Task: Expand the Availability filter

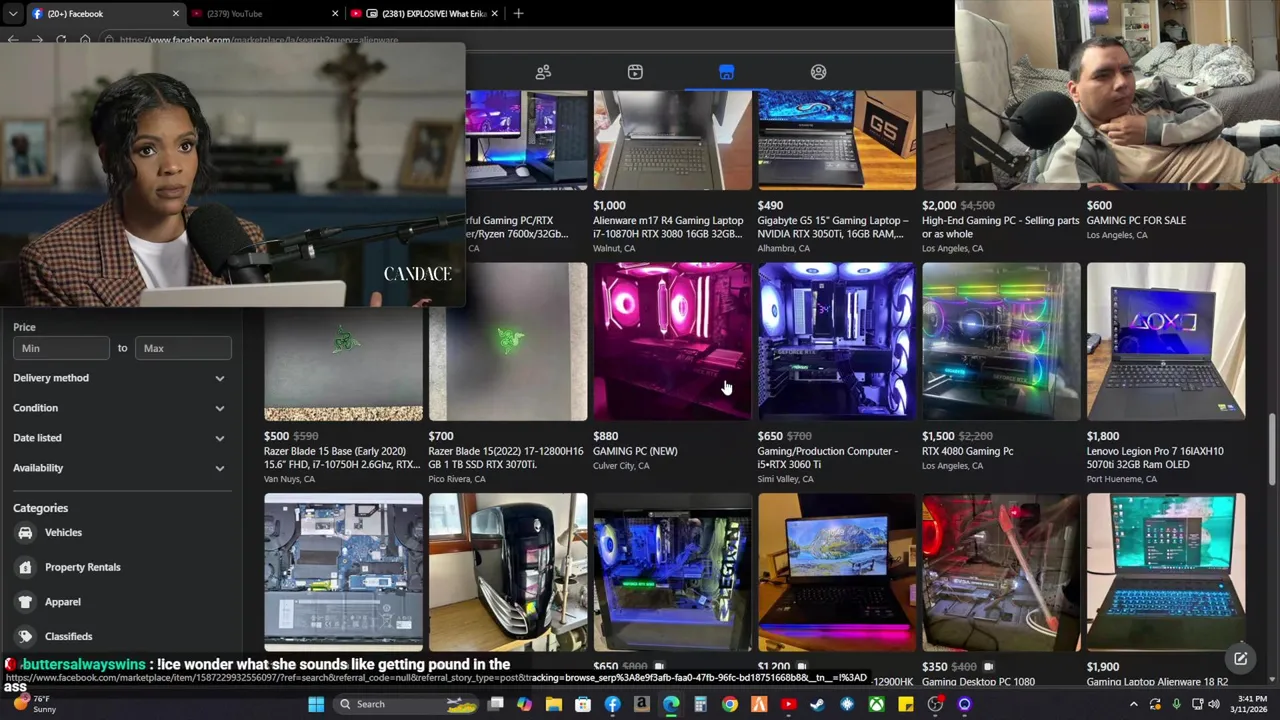Action: point(119,468)
